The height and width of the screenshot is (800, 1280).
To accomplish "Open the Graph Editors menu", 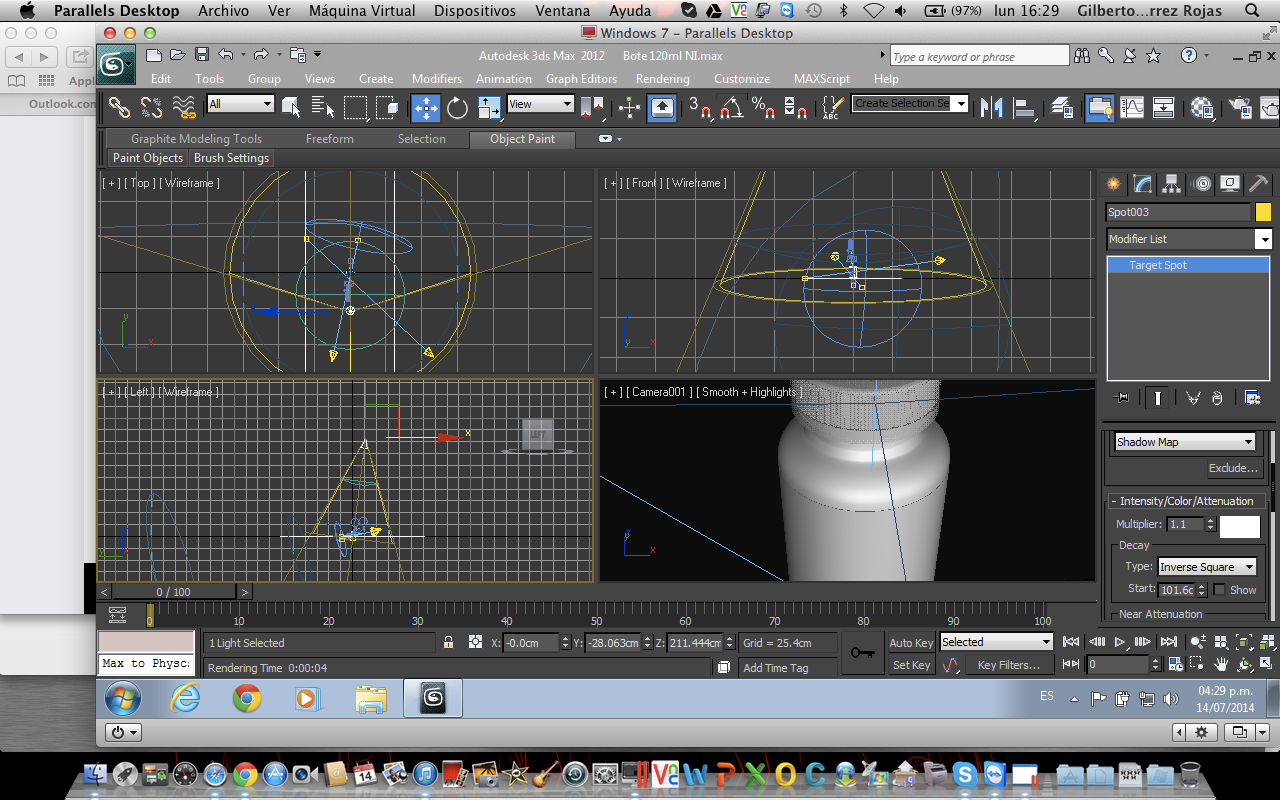I will (581, 79).
